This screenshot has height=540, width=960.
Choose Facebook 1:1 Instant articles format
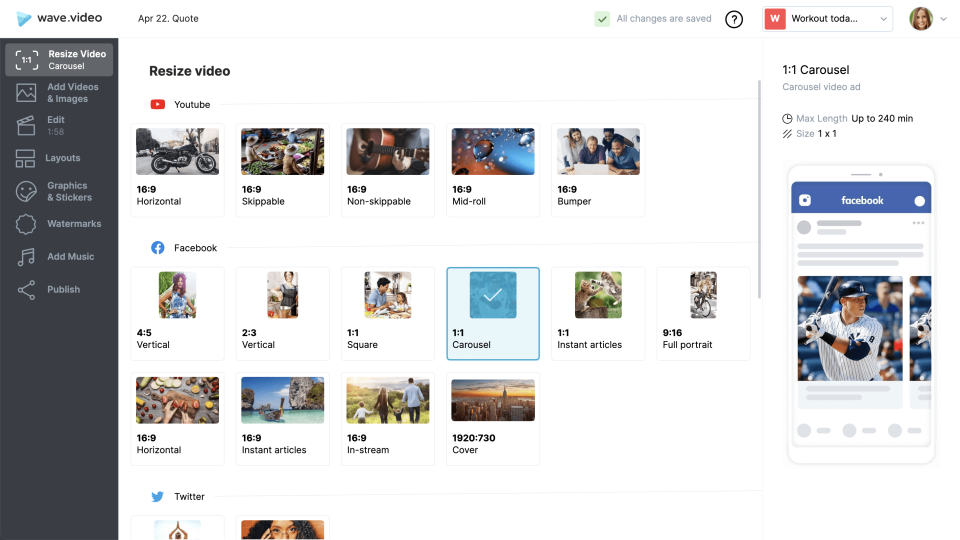[598, 313]
